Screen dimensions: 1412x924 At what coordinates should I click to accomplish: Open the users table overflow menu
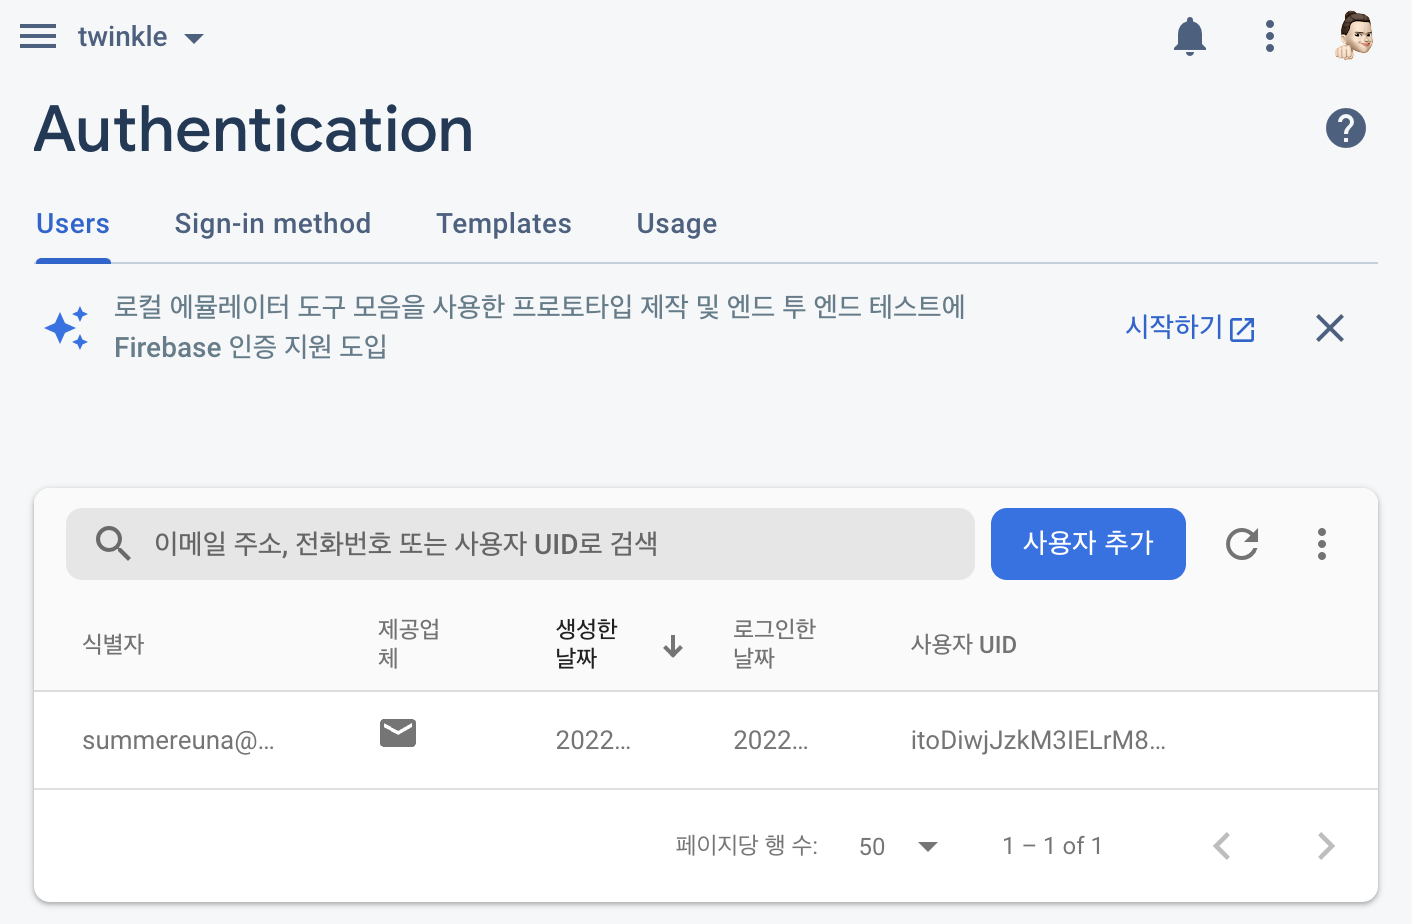pyautogui.click(x=1322, y=544)
